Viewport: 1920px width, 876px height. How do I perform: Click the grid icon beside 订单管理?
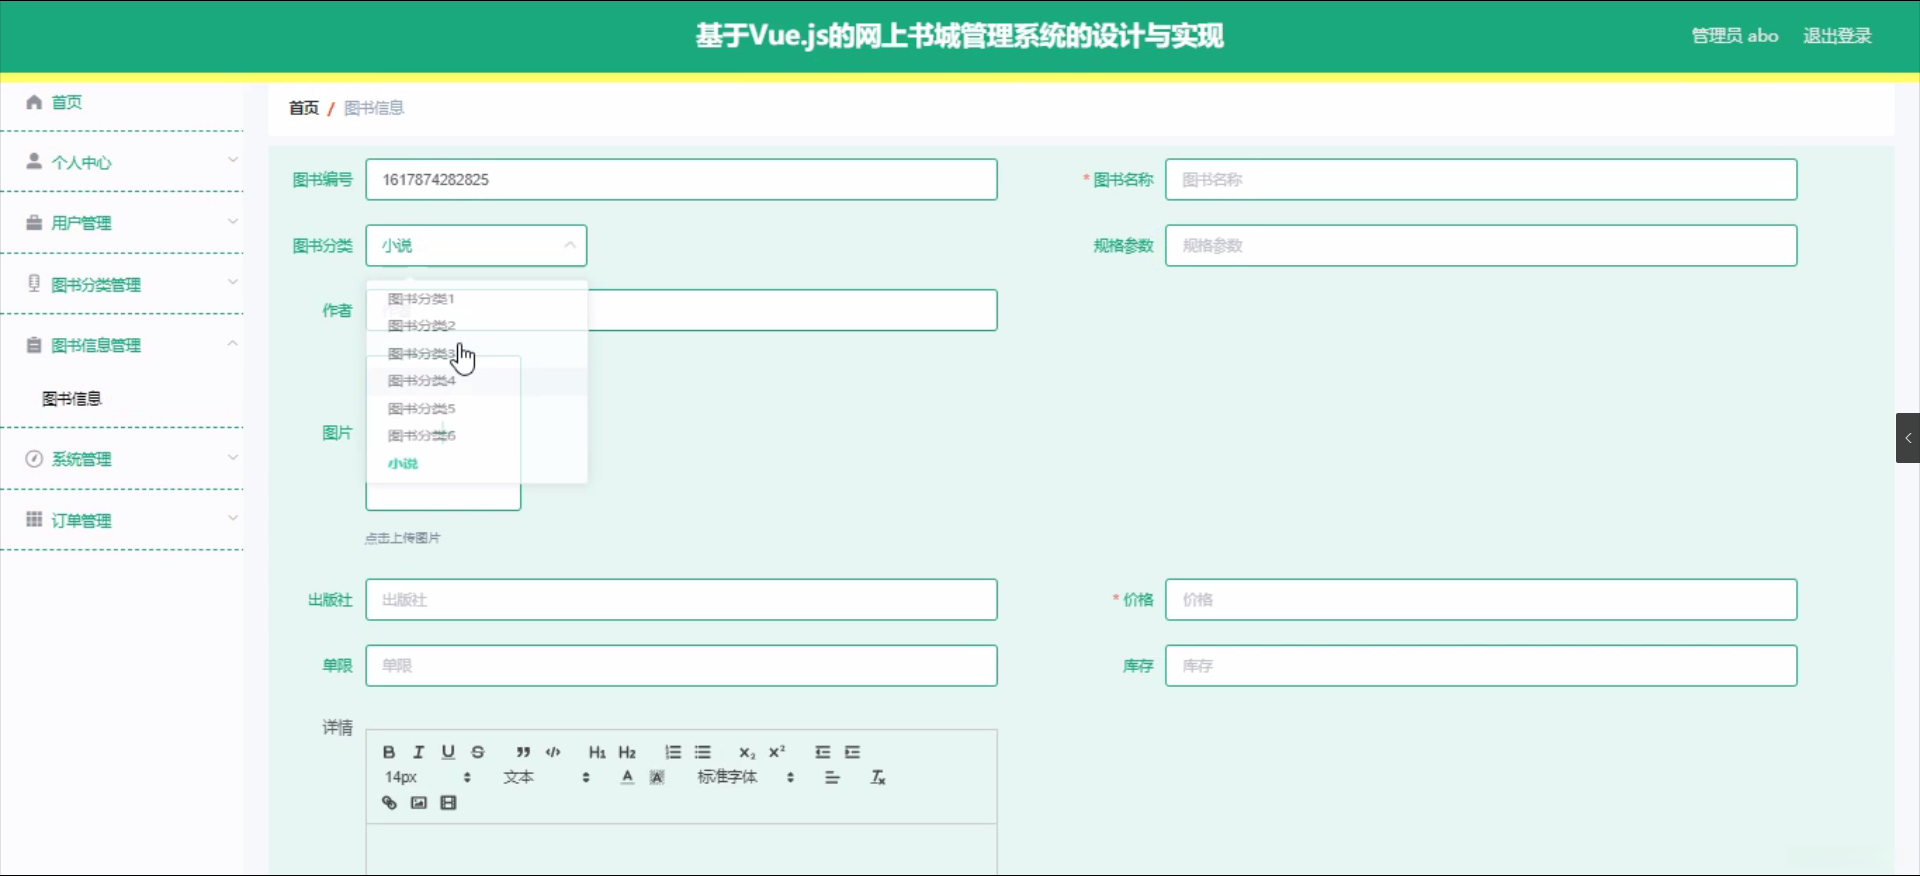pyautogui.click(x=34, y=519)
